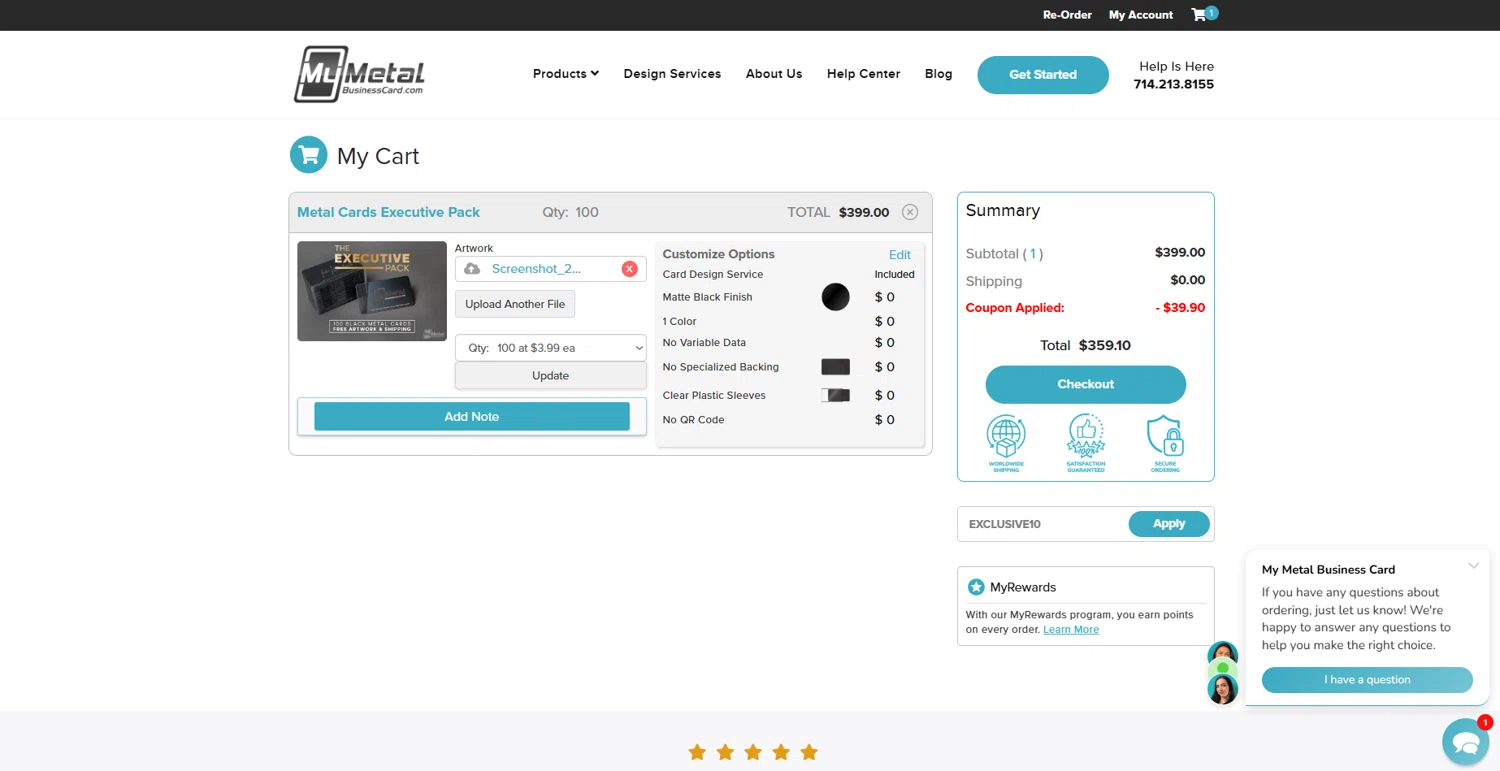Click Re-Order in the top bar
The width and height of the screenshot is (1500, 771).
1067,15
